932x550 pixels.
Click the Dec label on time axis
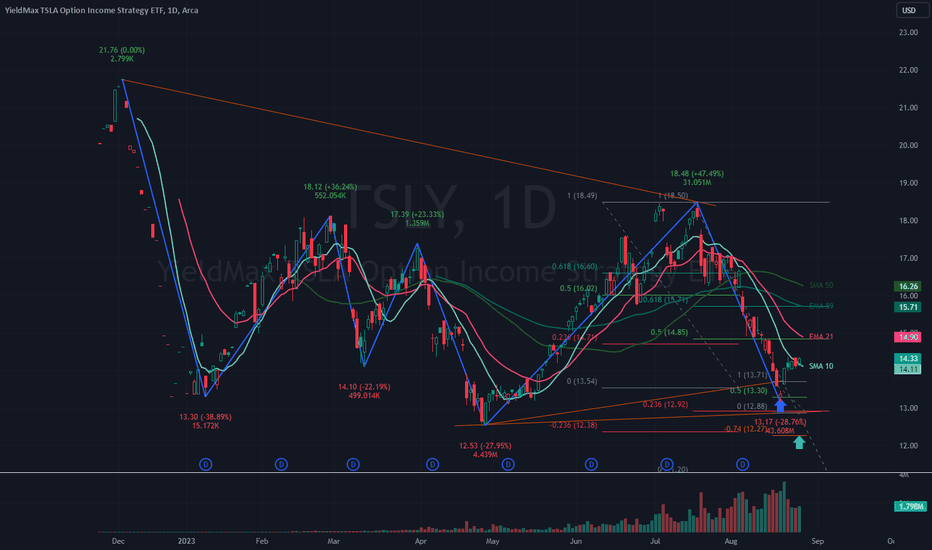pyautogui.click(x=118, y=541)
